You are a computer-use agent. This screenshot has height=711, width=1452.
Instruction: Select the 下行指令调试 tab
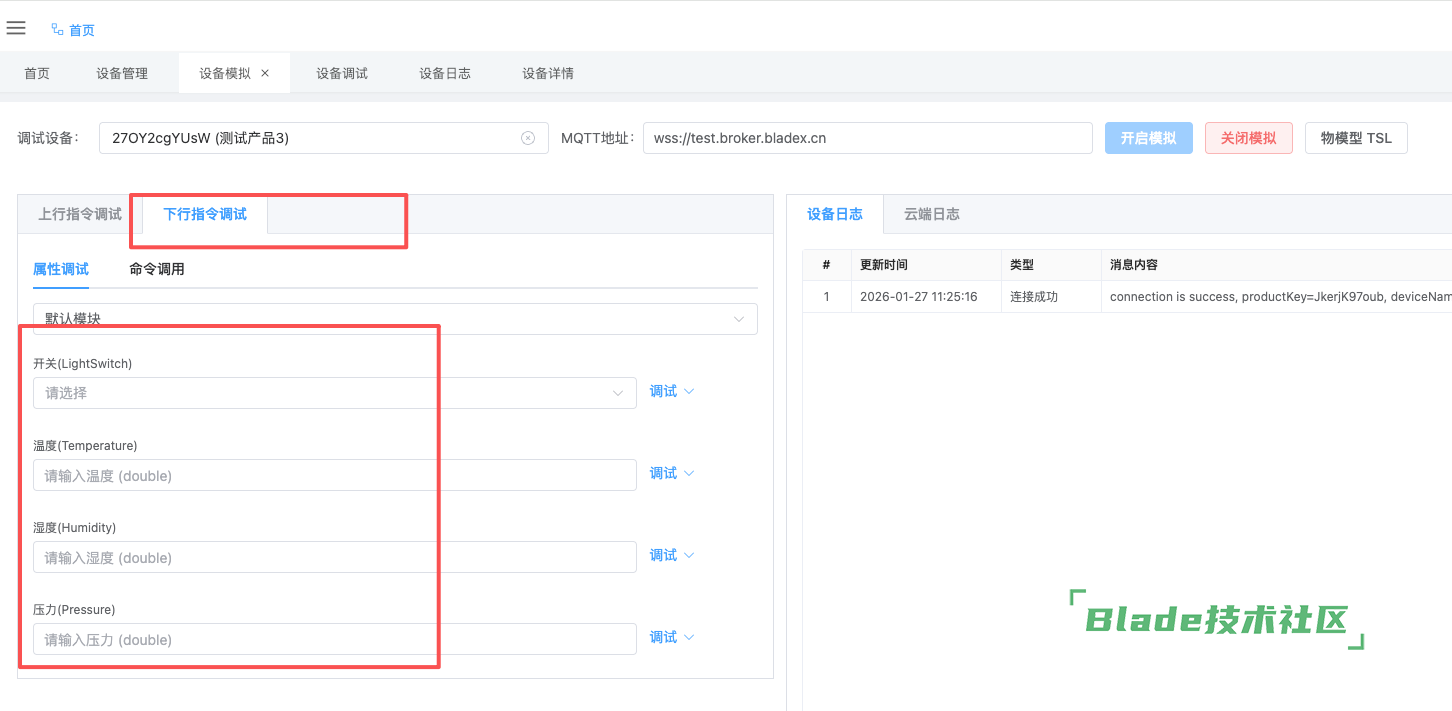[205, 214]
